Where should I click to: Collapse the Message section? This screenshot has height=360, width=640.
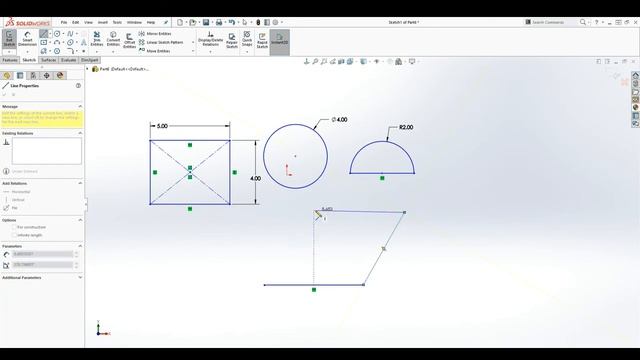point(80,107)
